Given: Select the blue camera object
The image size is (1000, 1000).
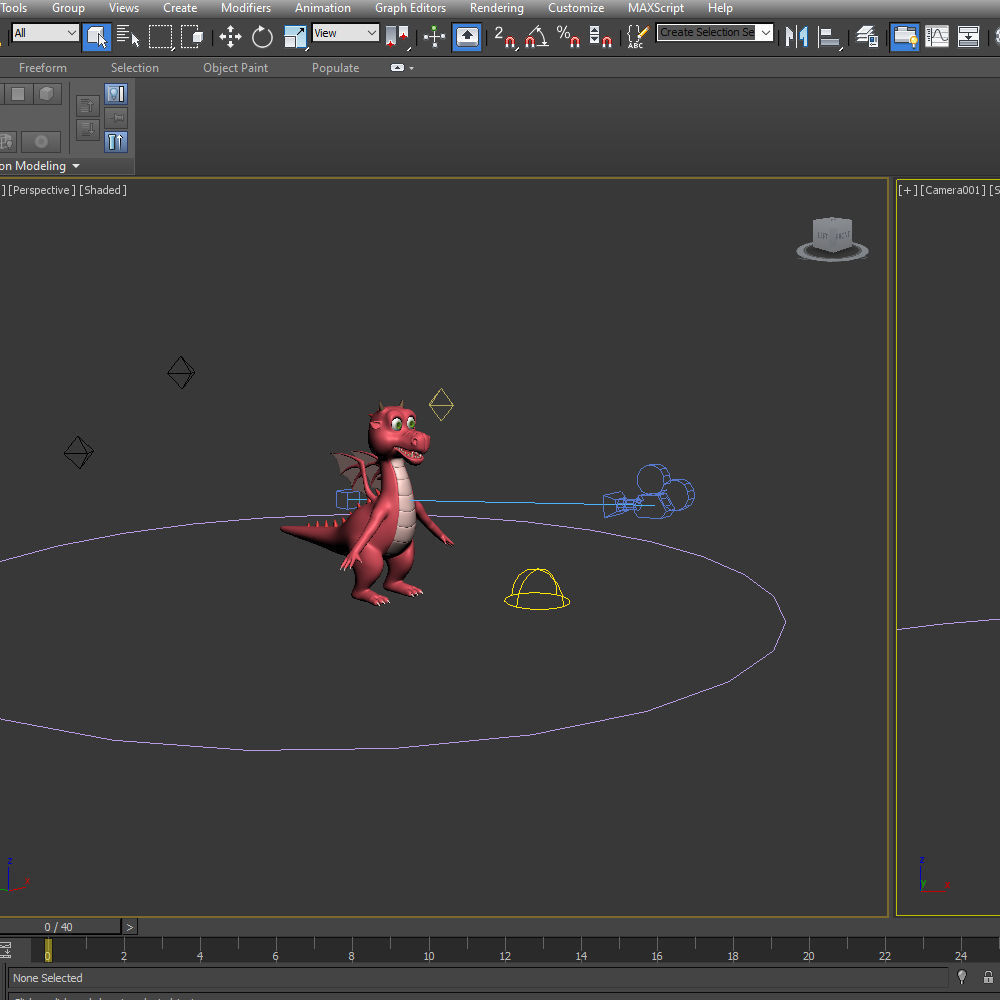Looking at the screenshot, I should (649, 492).
